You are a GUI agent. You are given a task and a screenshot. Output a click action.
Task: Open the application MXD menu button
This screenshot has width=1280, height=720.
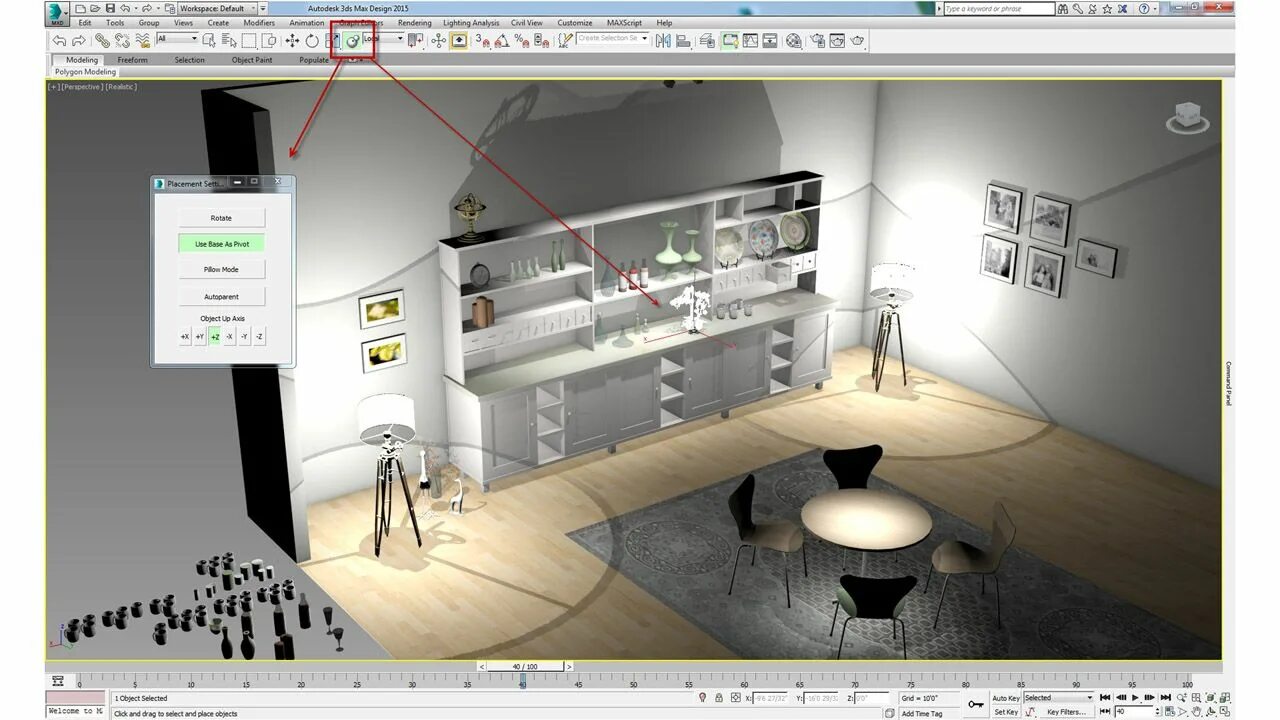[57, 13]
